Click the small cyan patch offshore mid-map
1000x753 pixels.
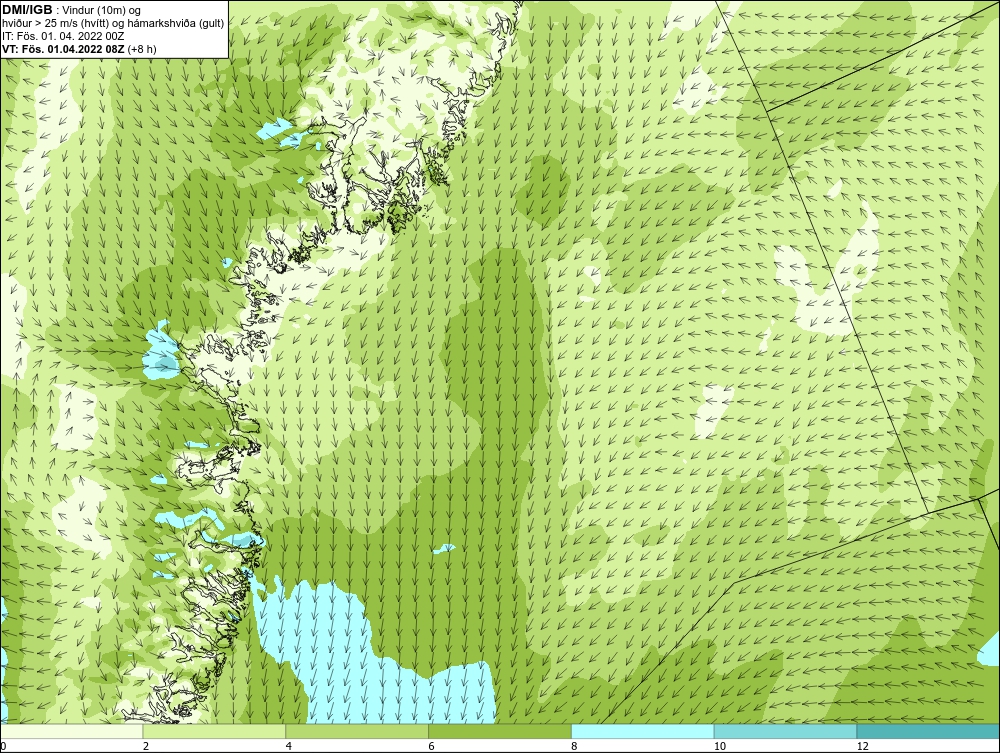443,548
